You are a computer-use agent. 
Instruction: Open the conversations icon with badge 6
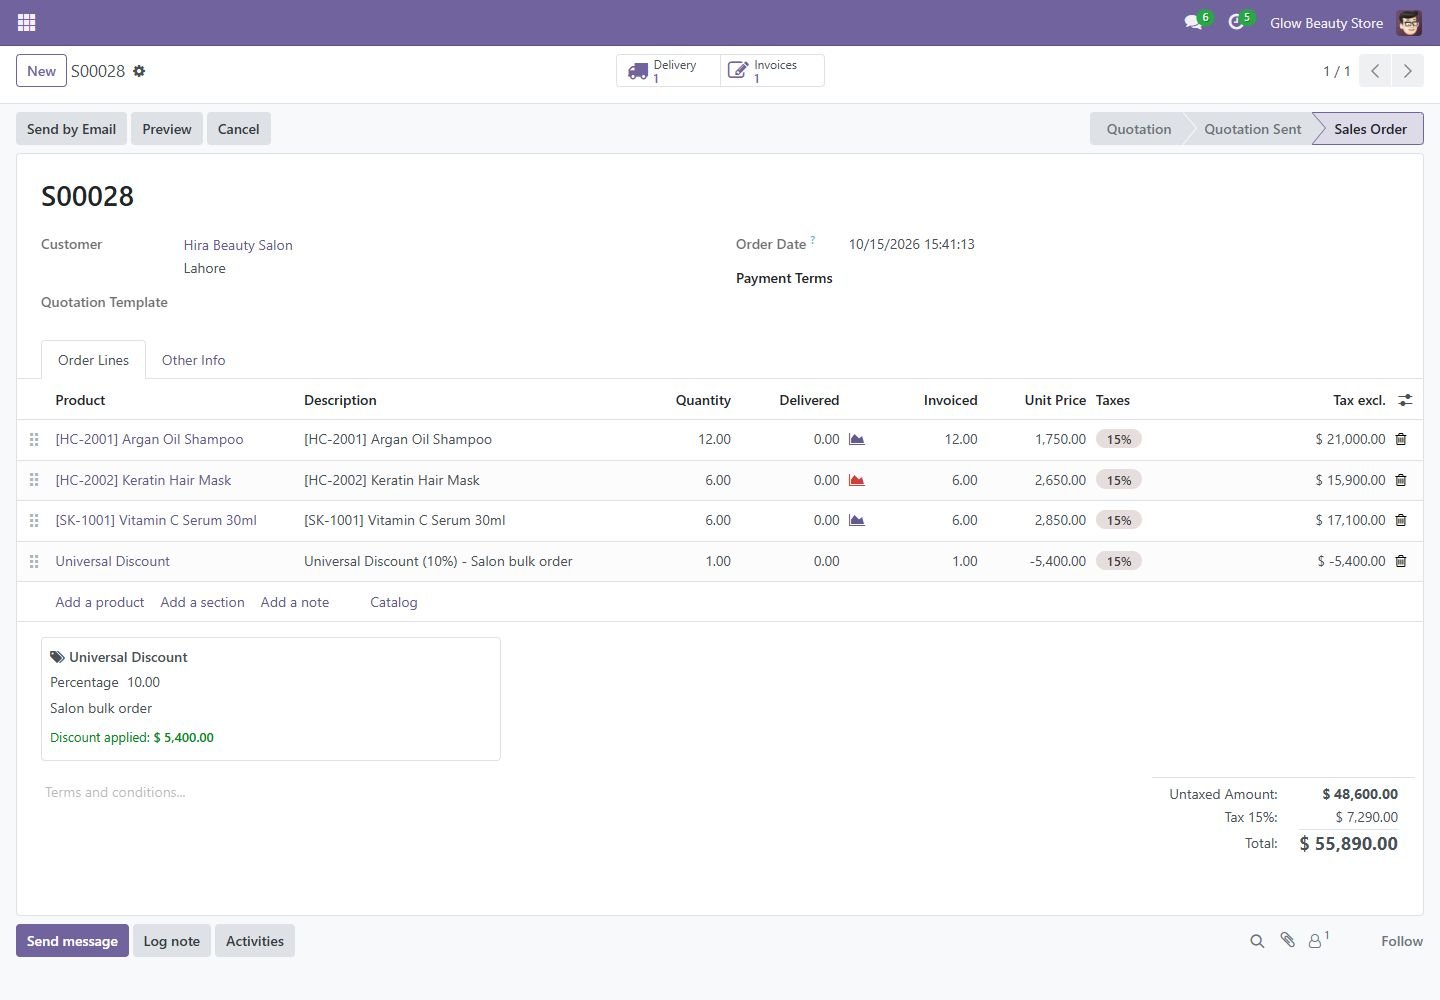pos(1196,22)
